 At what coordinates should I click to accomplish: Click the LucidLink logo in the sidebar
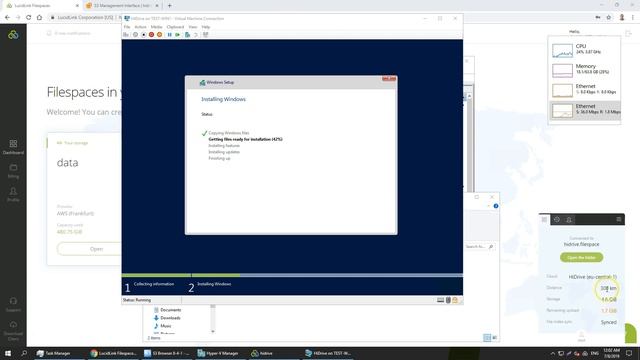[13, 35]
